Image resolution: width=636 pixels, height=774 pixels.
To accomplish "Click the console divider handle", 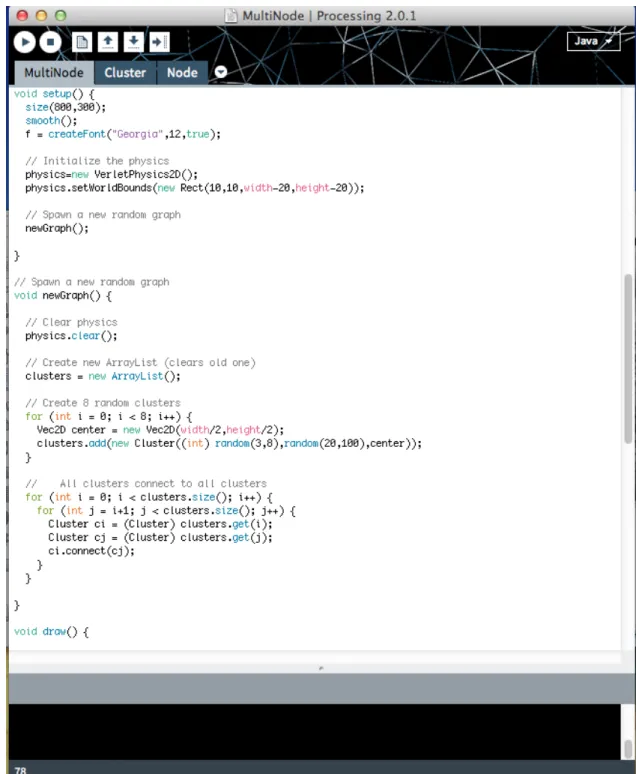I will [321, 668].
